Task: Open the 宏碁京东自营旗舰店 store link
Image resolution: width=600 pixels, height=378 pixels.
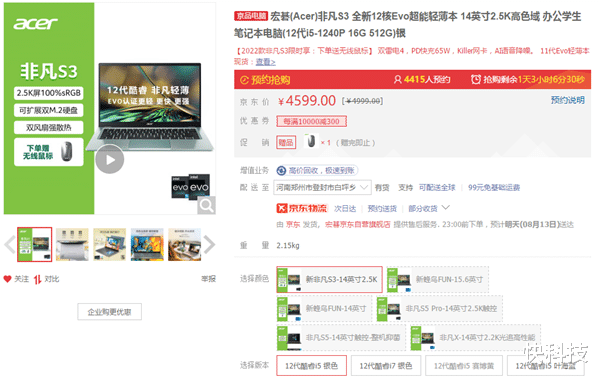Action: pos(357,225)
